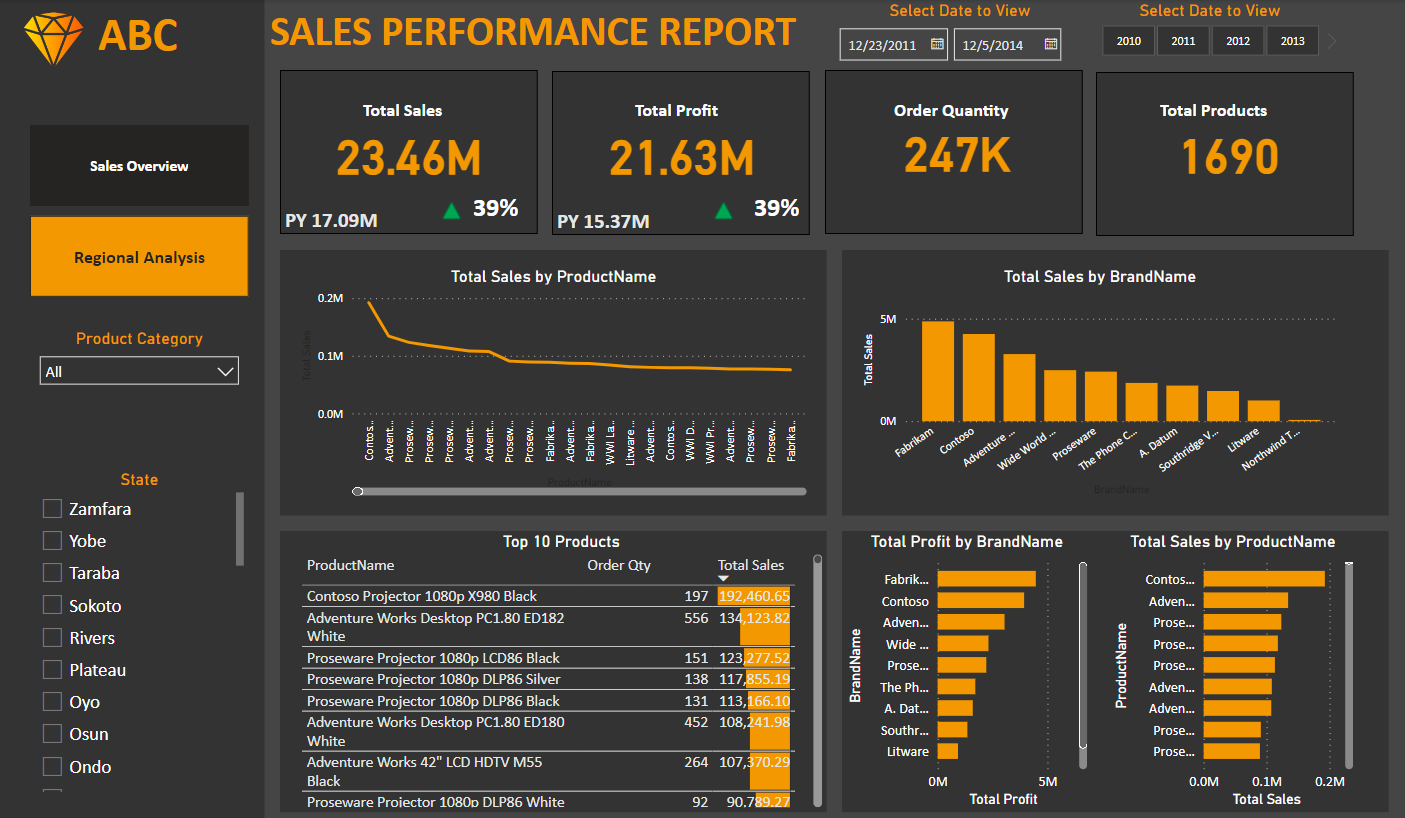Image resolution: width=1405 pixels, height=818 pixels.
Task: Select the A. Datum bar in Sales by BrandName
Action: [x=1182, y=403]
